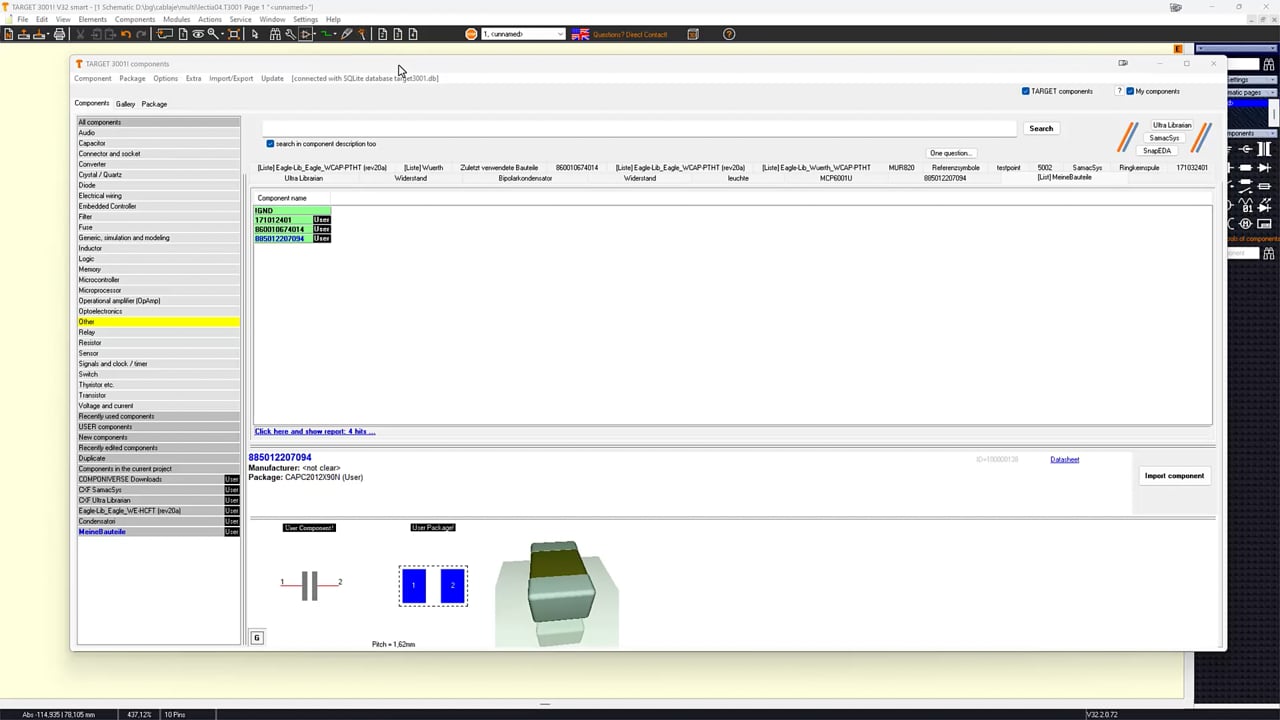
Task: Click the wrench icon in main toolbar
Action: (x=290, y=34)
